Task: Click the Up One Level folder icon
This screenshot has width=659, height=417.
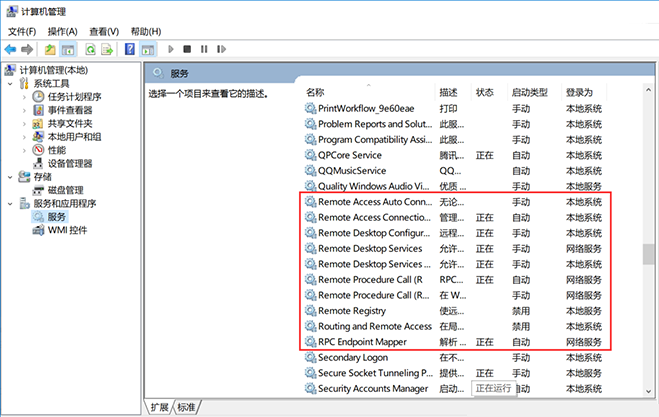Action: pos(50,49)
